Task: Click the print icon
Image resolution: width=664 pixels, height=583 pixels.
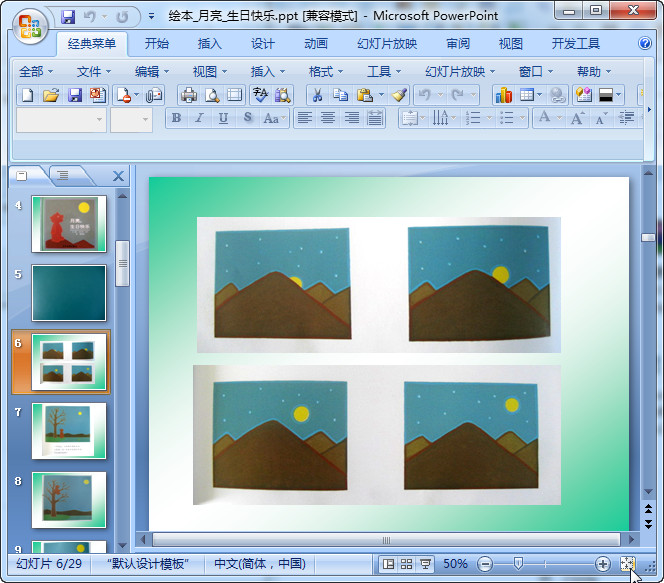Action: (x=189, y=95)
